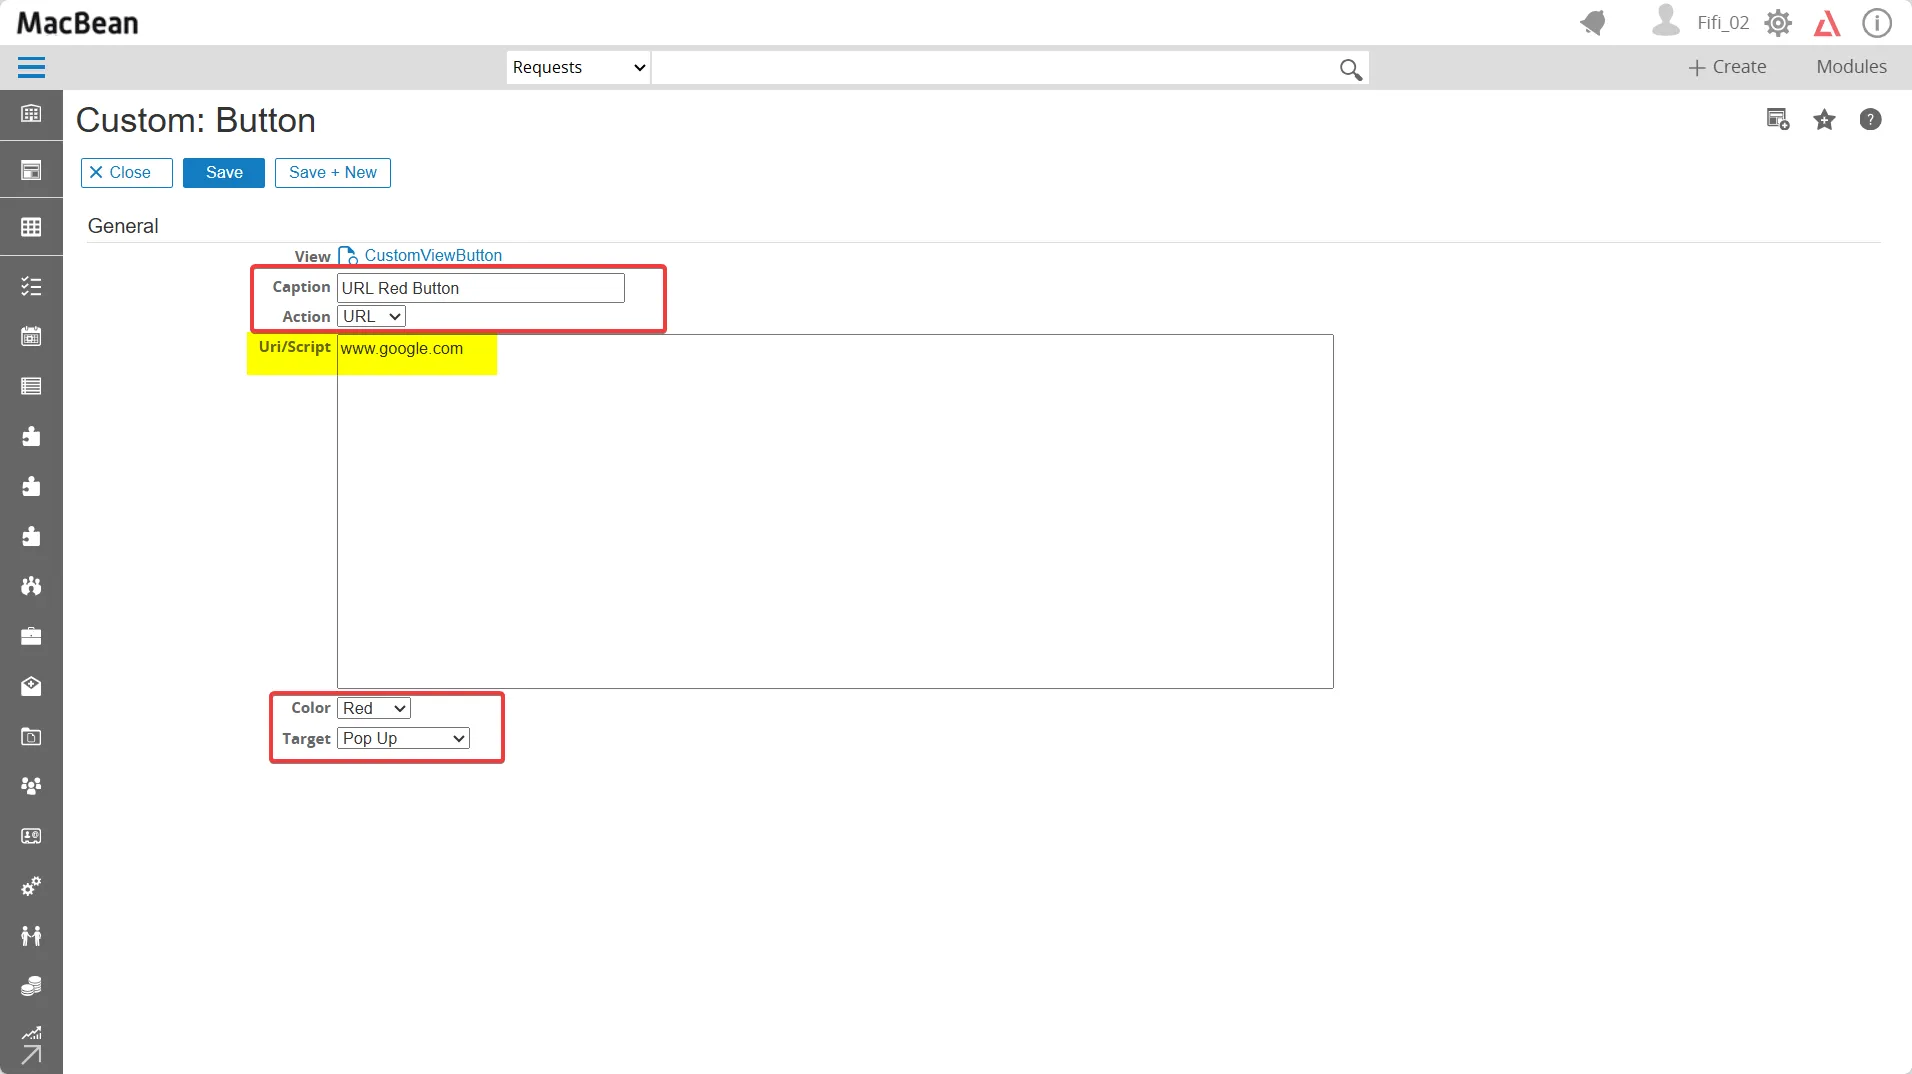Click the Save + New button
This screenshot has width=1912, height=1074.
[x=333, y=172]
